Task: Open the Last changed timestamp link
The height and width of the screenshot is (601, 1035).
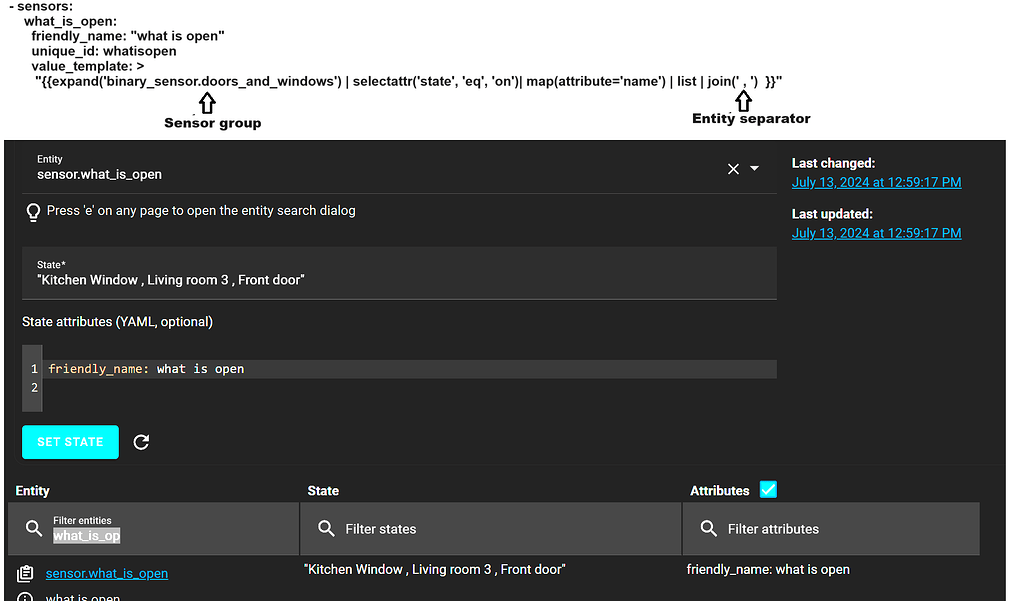Action: click(876, 182)
